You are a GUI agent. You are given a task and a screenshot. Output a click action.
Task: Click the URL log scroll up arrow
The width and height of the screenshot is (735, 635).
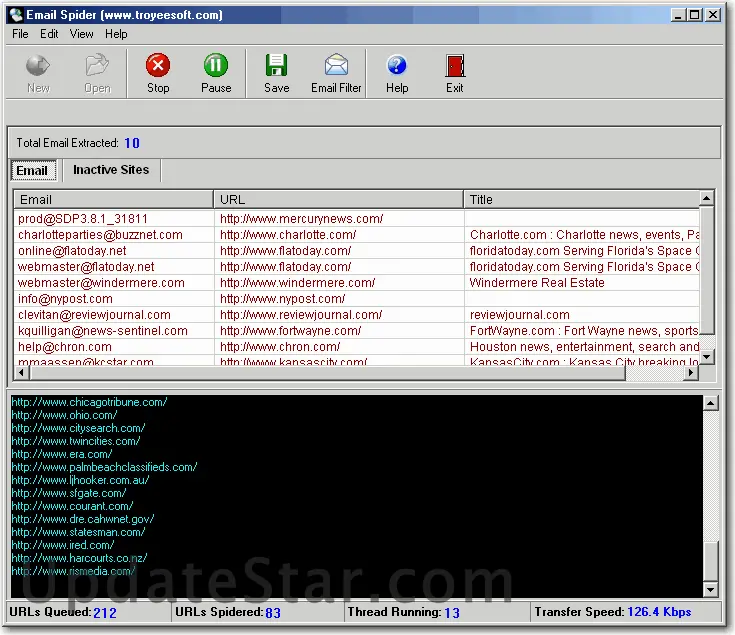tap(711, 403)
